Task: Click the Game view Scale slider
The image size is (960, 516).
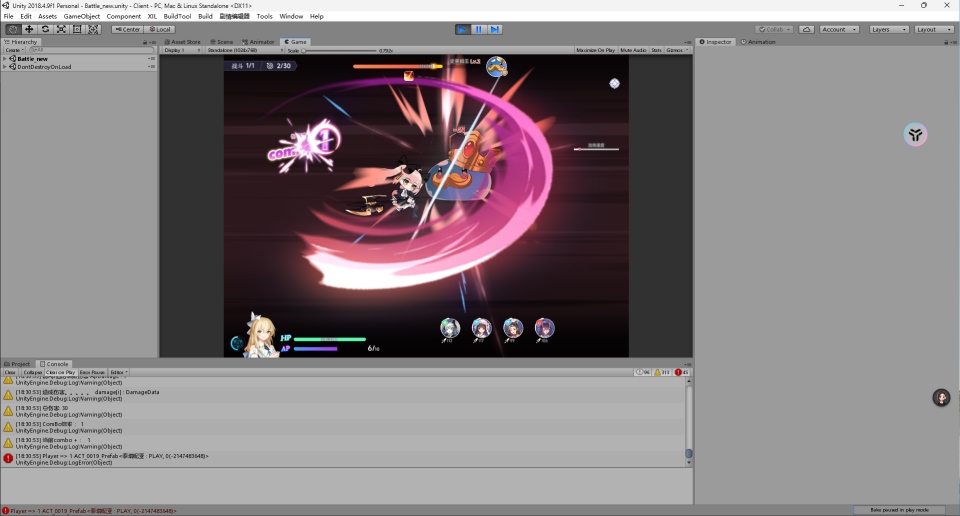Action: (x=340, y=50)
